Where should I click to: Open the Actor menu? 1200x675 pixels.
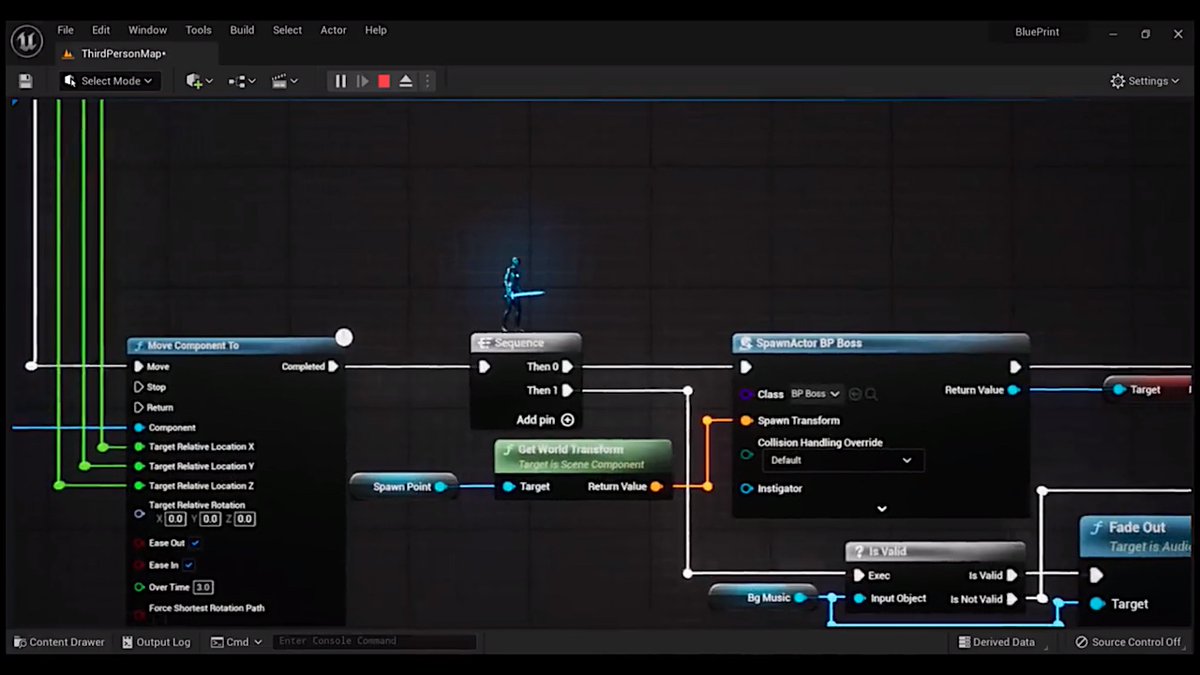coord(333,30)
